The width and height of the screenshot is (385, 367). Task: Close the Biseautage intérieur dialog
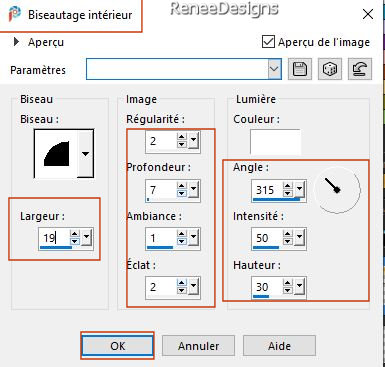[368, 14]
